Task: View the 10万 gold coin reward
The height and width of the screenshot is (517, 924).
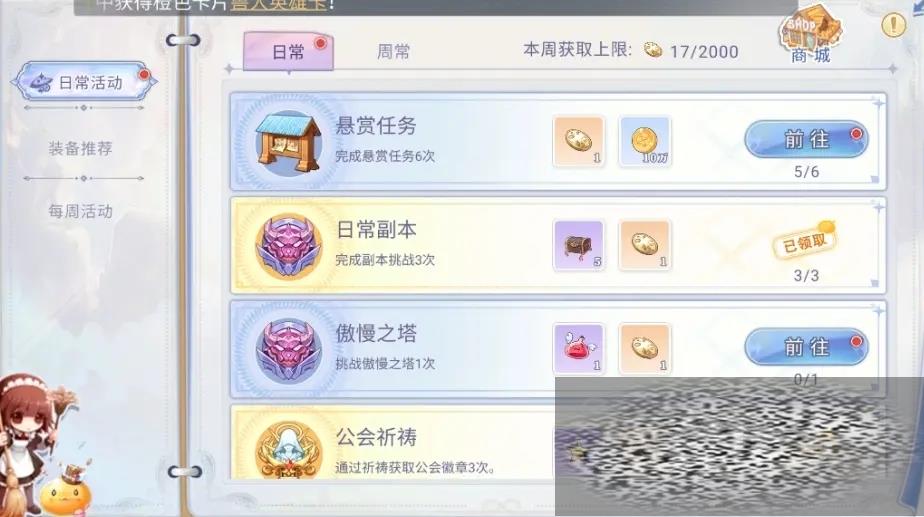Action: coord(645,141)
